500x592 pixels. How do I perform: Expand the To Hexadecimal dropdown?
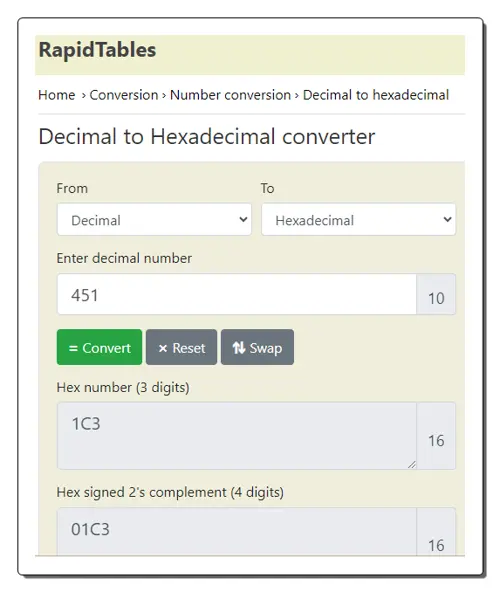358,219
